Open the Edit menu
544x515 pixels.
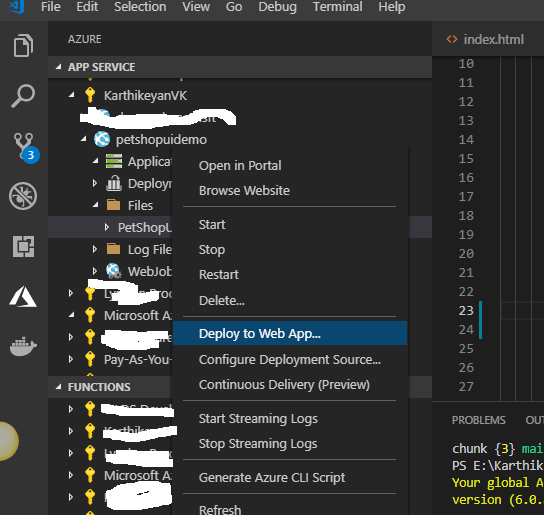coord(87,7)
